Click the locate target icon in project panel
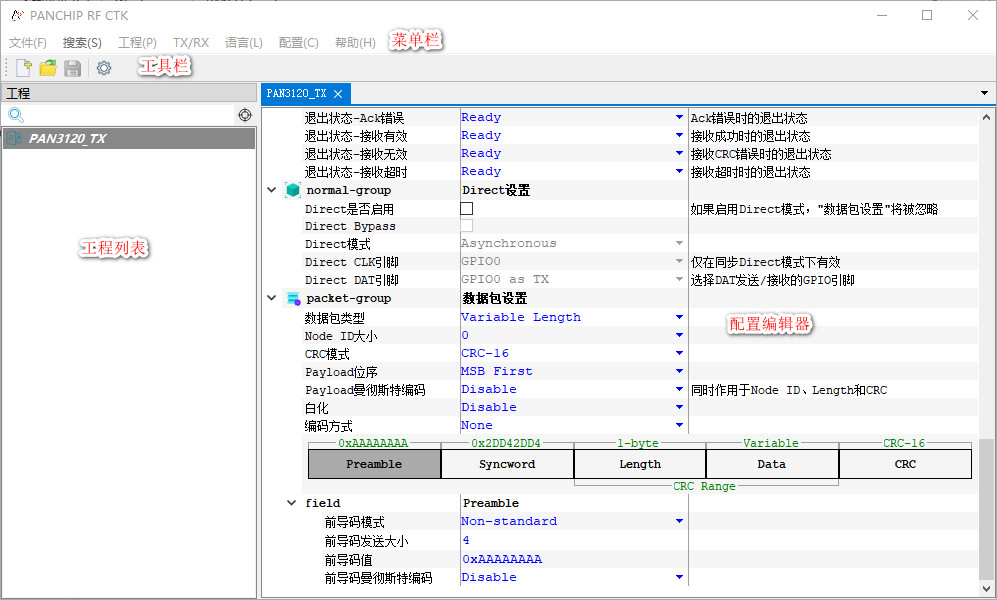The width and height of the screenshot is (997, 600). [x=245, y=116]
